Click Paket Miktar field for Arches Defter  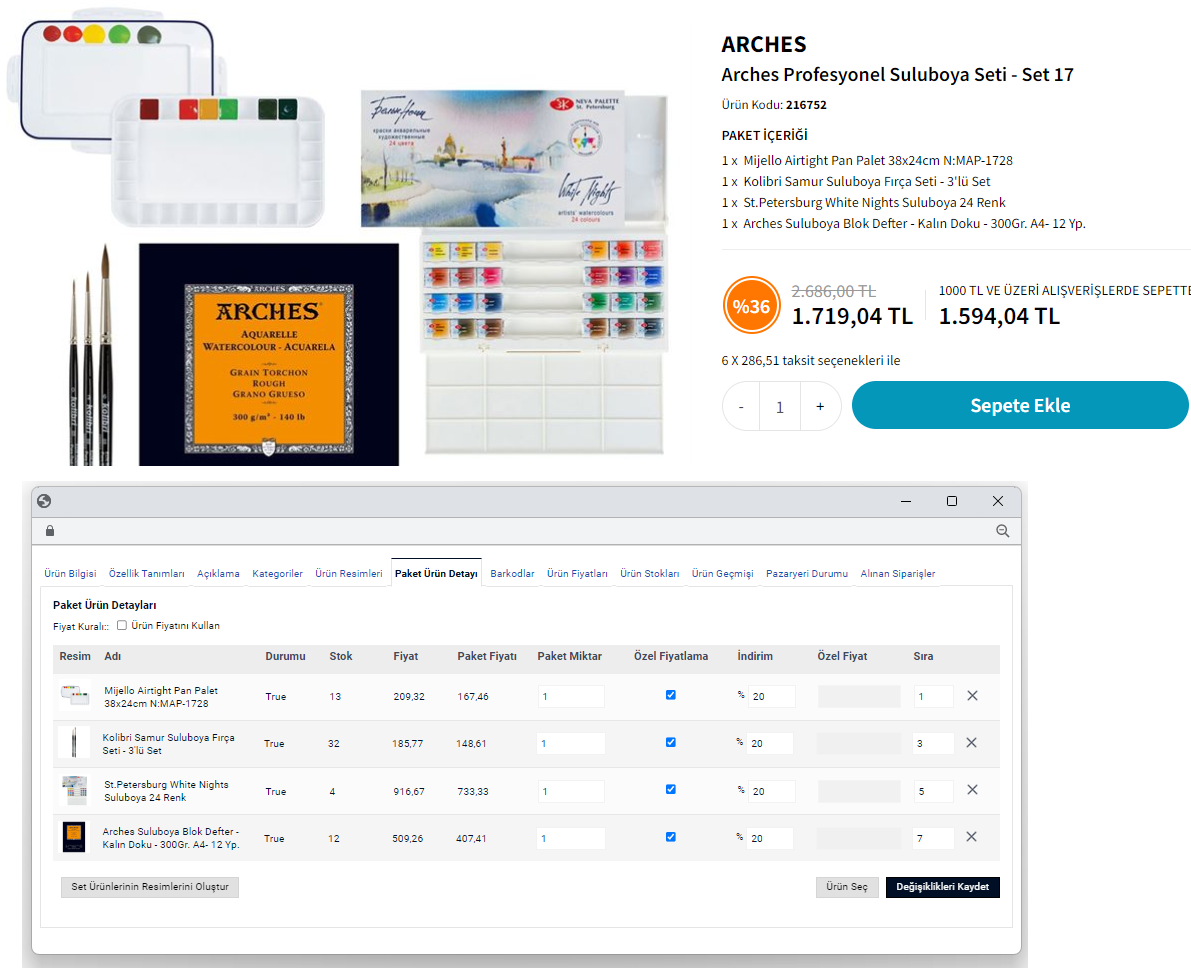pyautogui.click(x=571, y=838)
